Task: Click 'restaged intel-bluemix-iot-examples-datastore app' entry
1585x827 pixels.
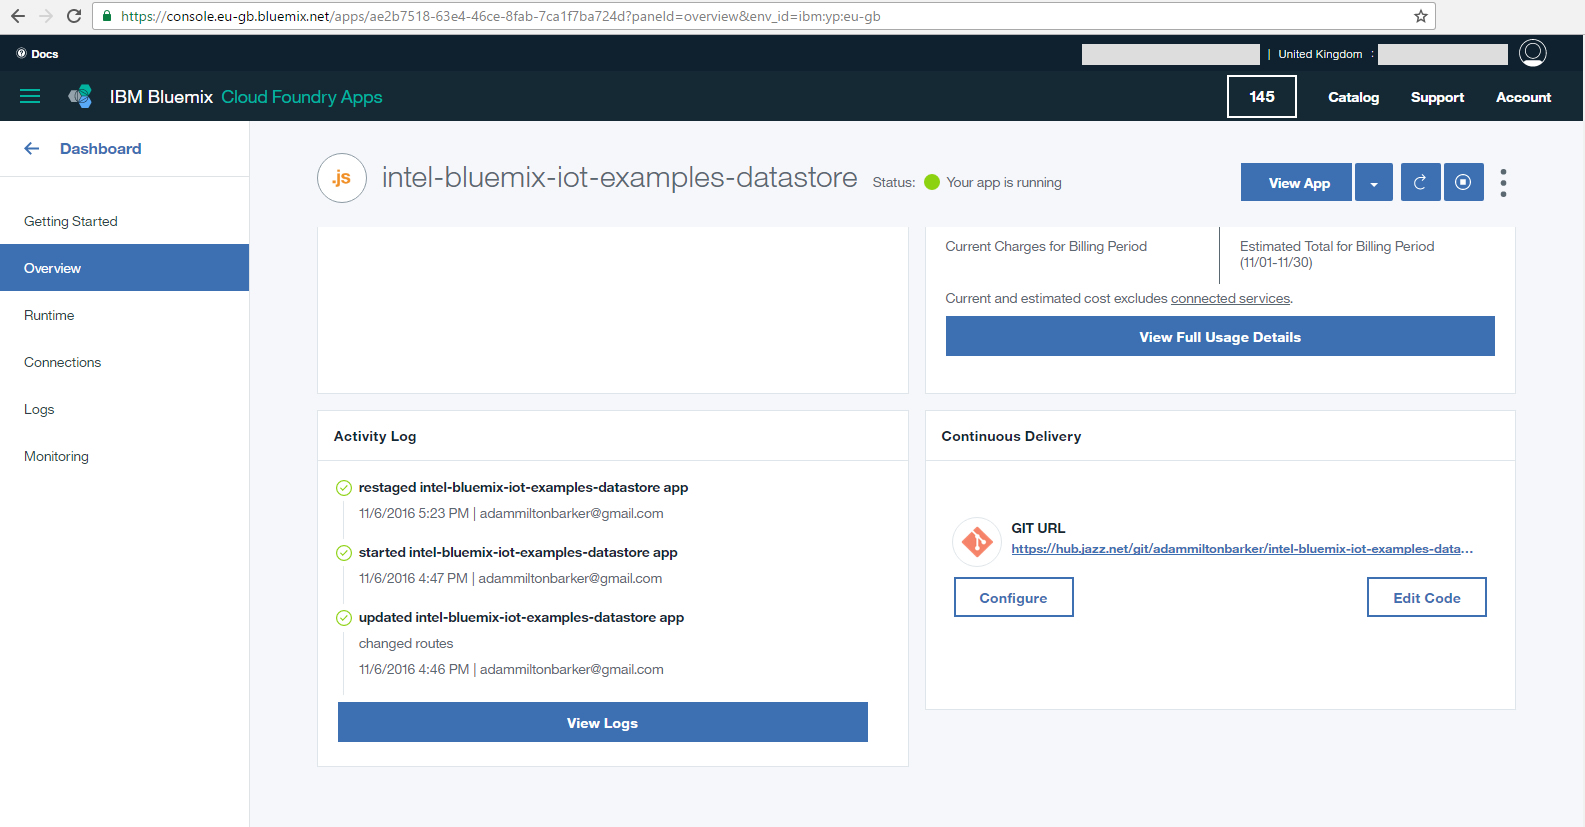Action: click(523, 487)
